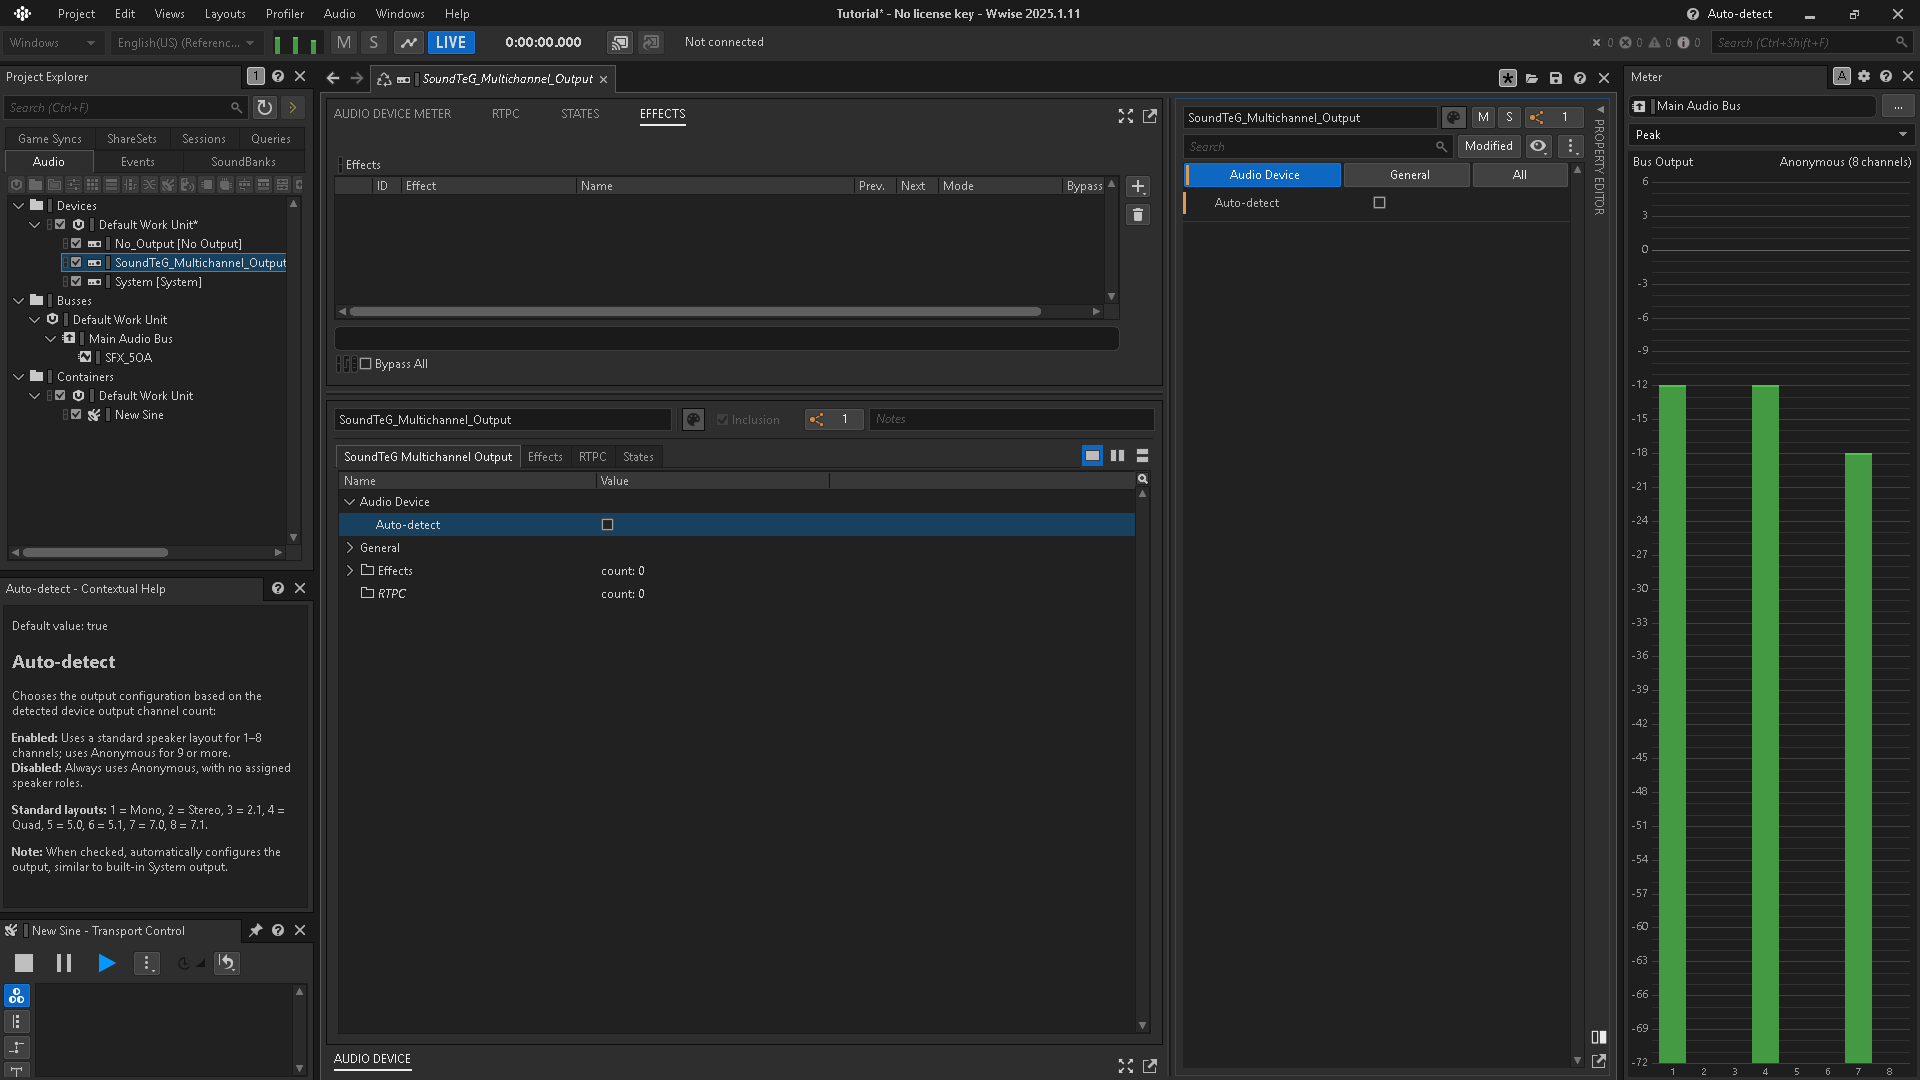Image resolution: width=1920 pixels, height=1080 pixels.
Task: Stop playback in Transport Control
Action: (24, 963)
